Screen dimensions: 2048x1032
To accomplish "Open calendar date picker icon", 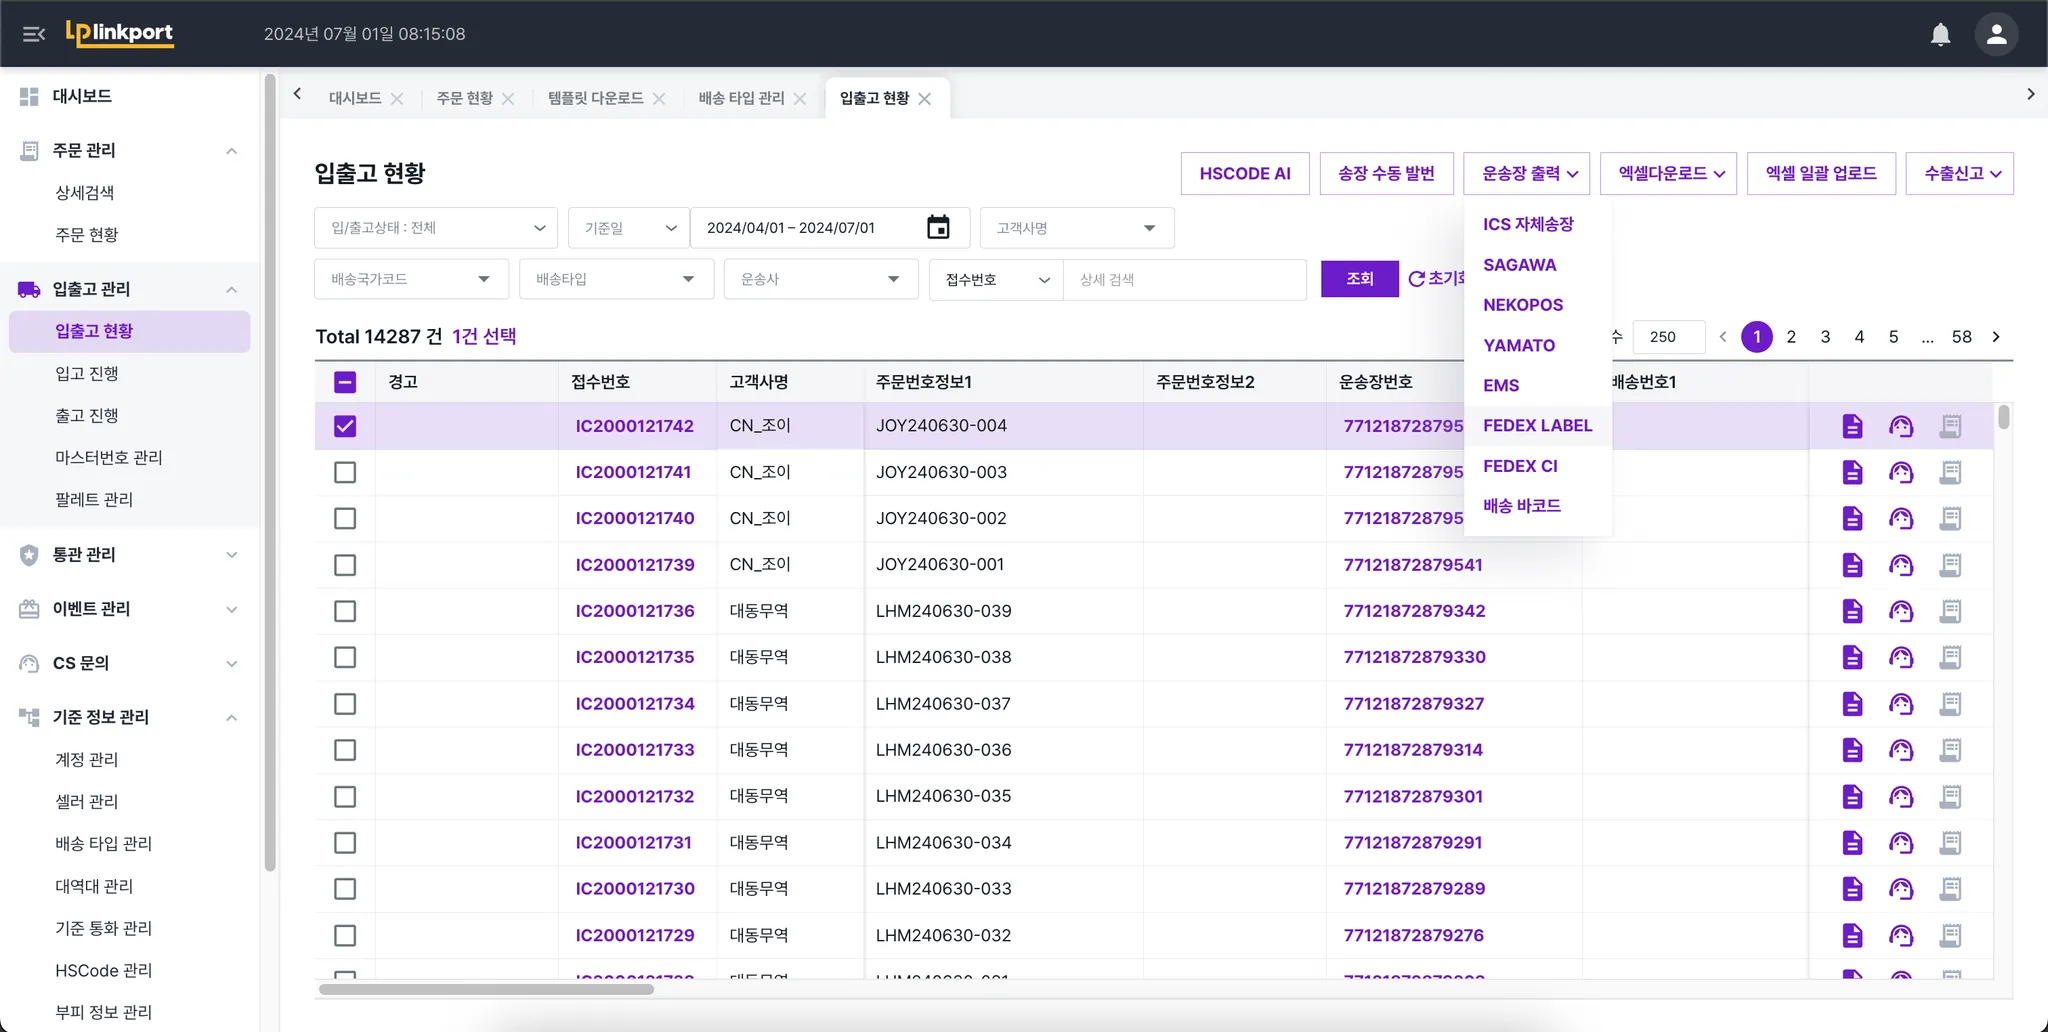I will click(937, 228).
